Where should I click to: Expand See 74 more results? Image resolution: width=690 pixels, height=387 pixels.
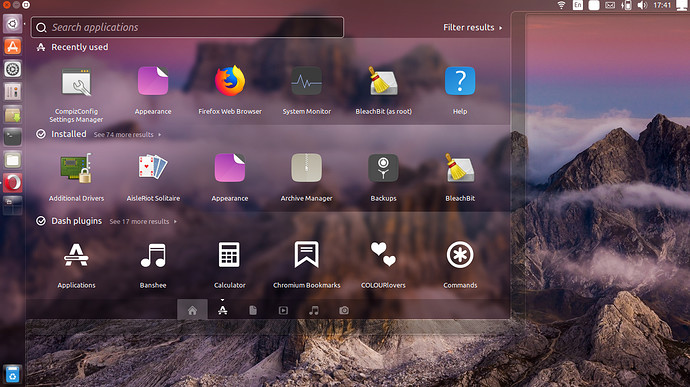pyautogui.click(x=127, y=135)
